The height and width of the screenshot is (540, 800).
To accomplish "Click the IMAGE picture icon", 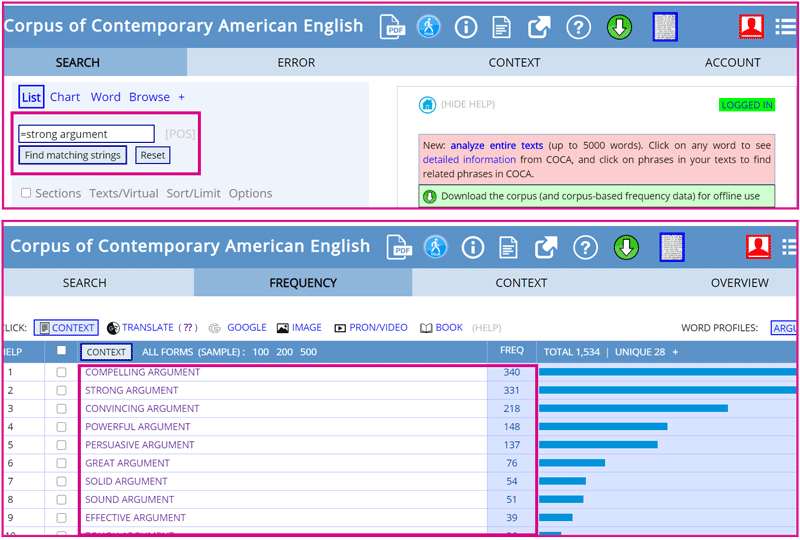I will 283,328.
